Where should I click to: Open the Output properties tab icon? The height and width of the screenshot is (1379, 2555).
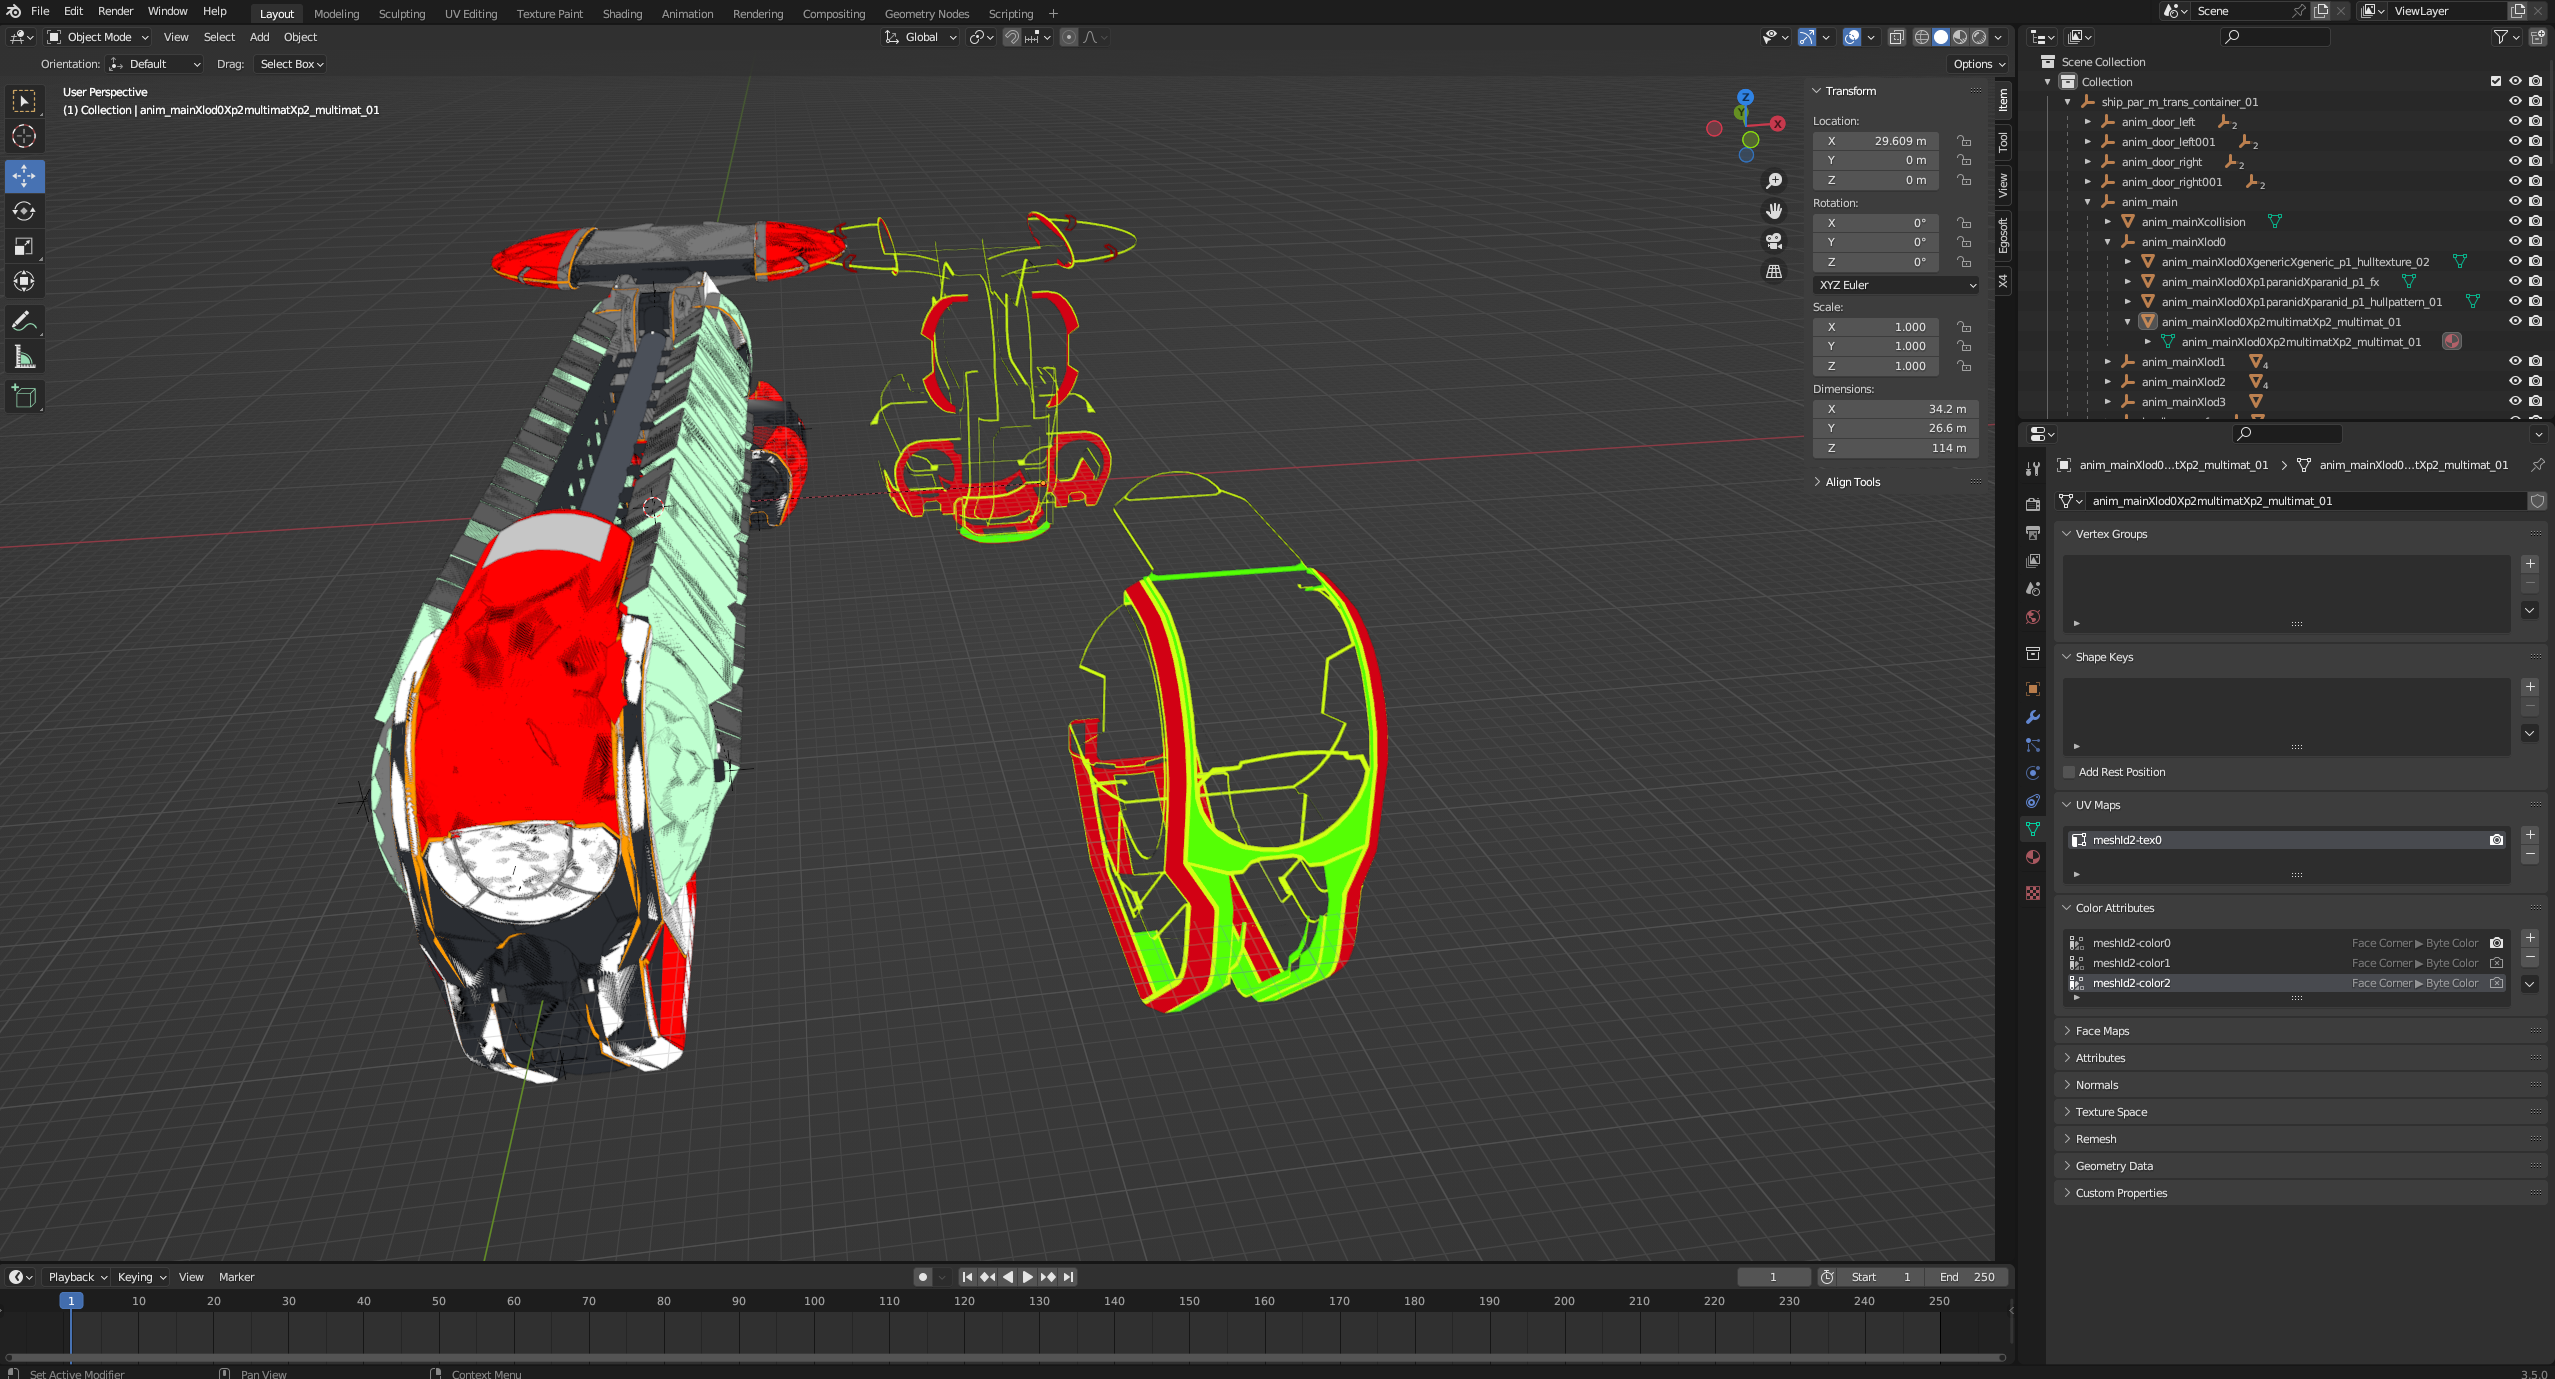2032,533
